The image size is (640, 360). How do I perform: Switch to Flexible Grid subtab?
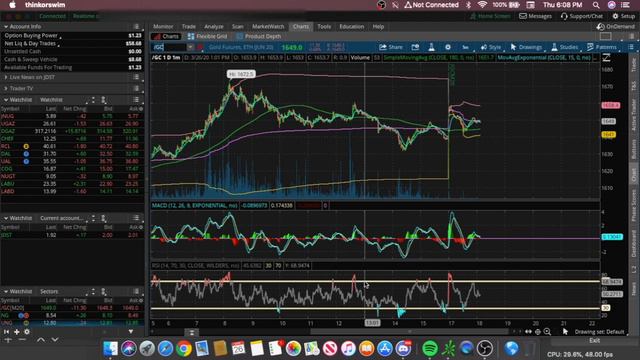[207, 36]
